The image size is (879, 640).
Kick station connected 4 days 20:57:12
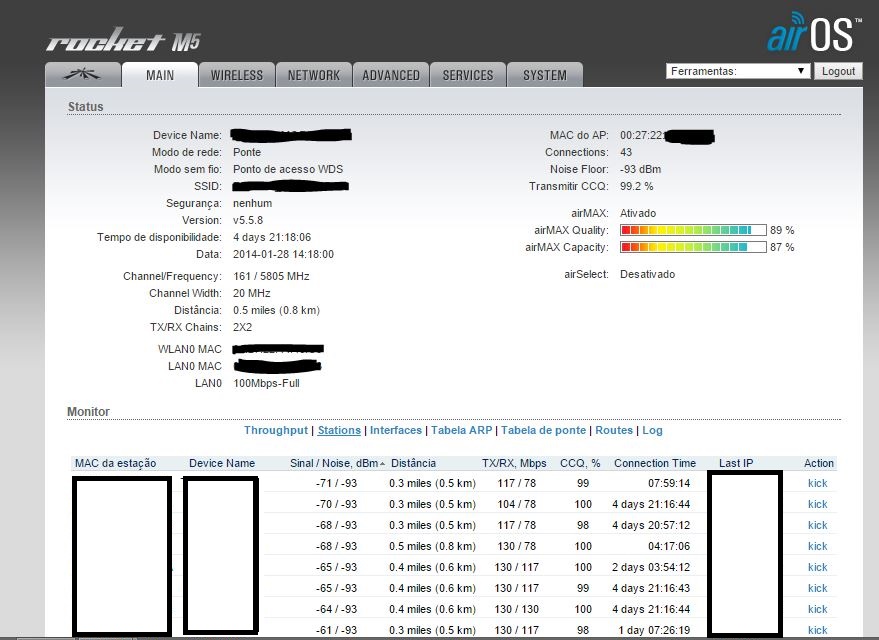point(817,525)
